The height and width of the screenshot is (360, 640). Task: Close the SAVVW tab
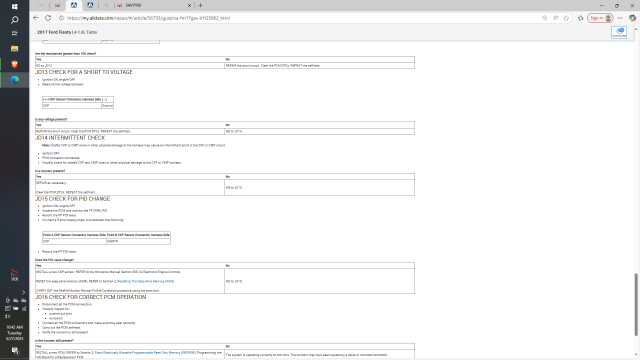click(x=189, y=5)
